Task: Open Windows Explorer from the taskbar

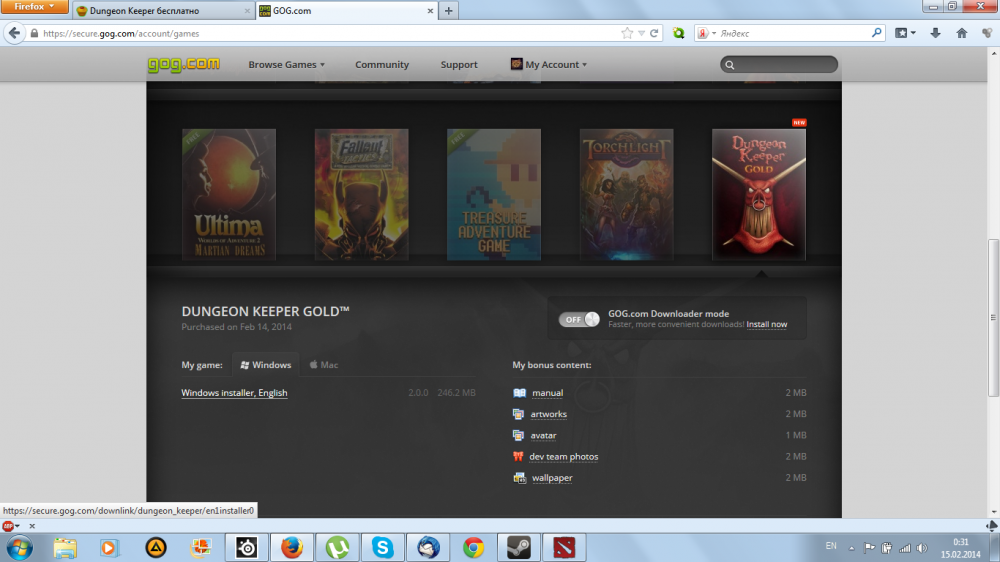Action: [x=65, y=547]
